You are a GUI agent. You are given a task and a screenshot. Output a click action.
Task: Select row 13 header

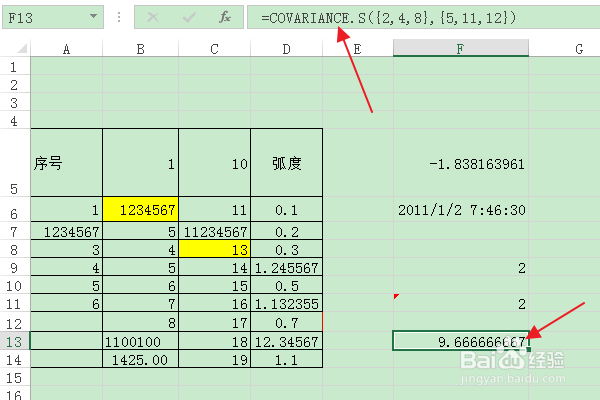(15, 341)
